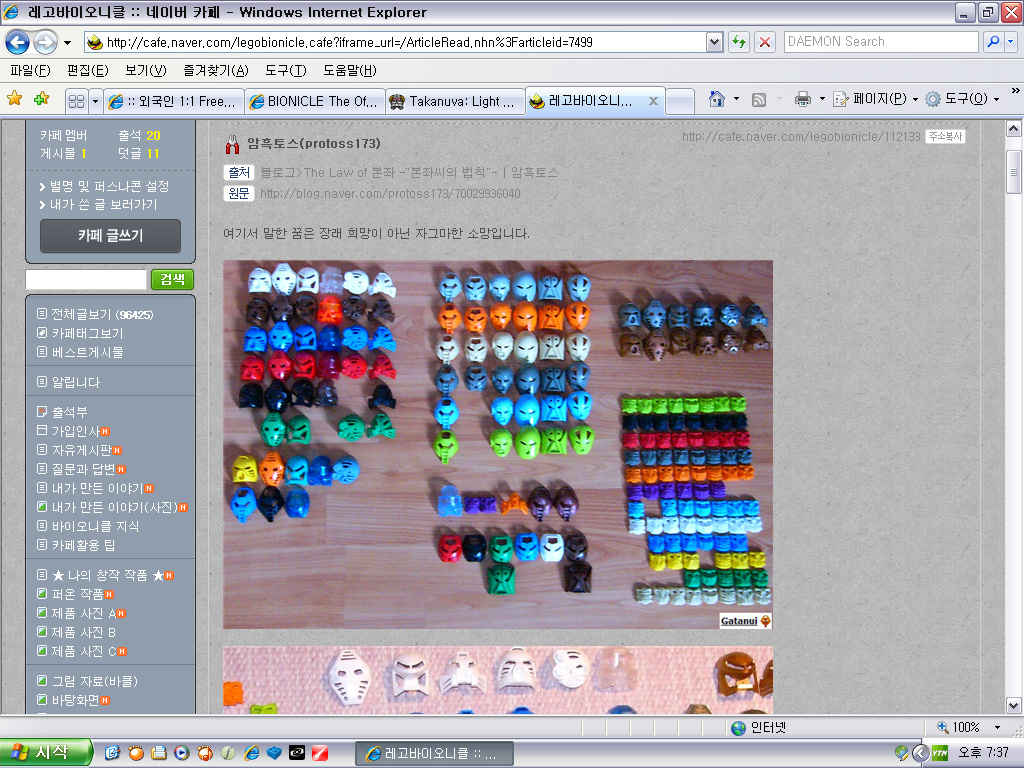Click the green 검색 button

coord(172,280)
